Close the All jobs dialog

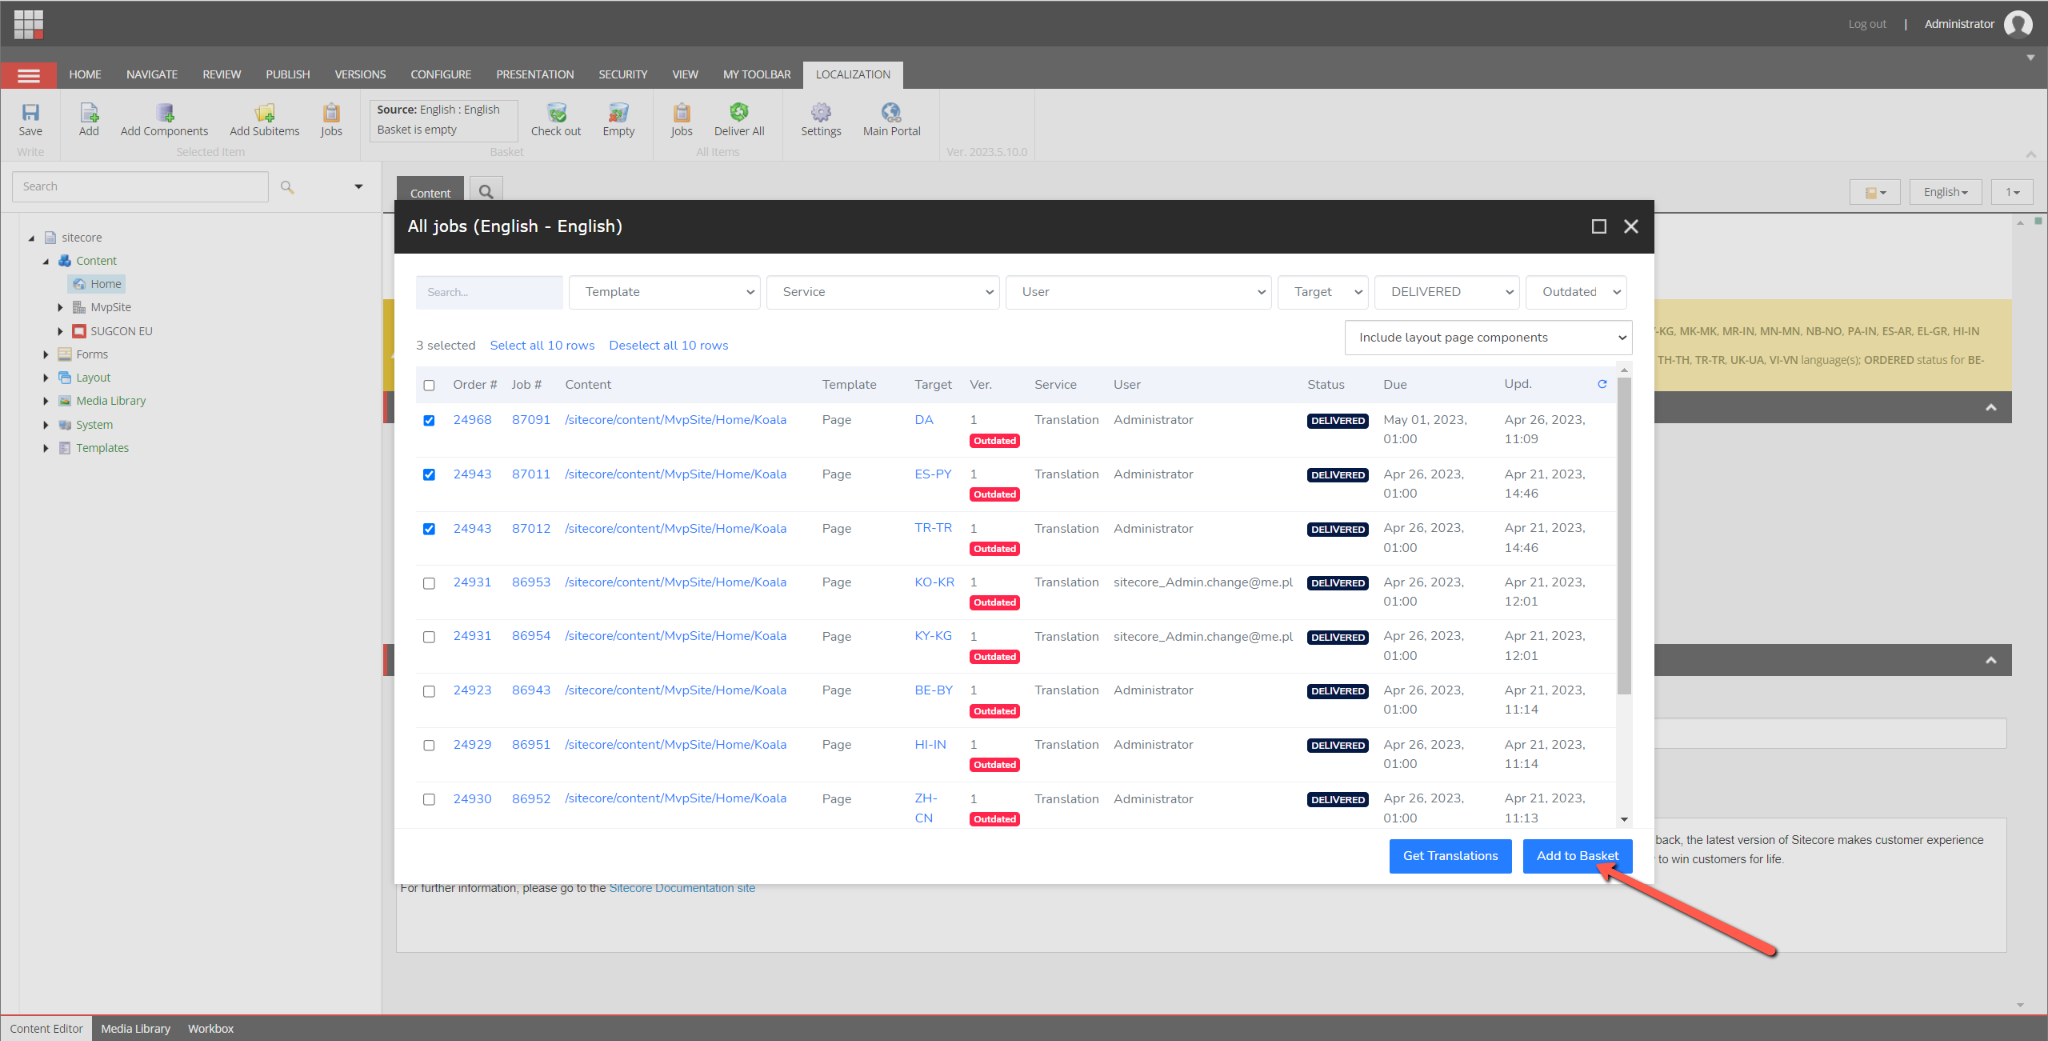1631,227
